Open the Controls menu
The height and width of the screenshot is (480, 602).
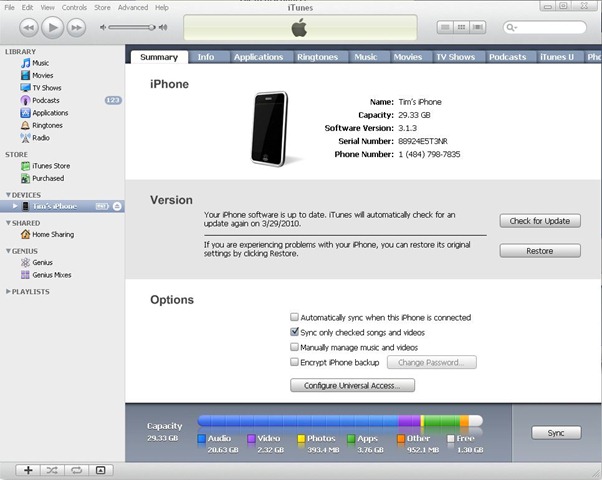(74, 7)
